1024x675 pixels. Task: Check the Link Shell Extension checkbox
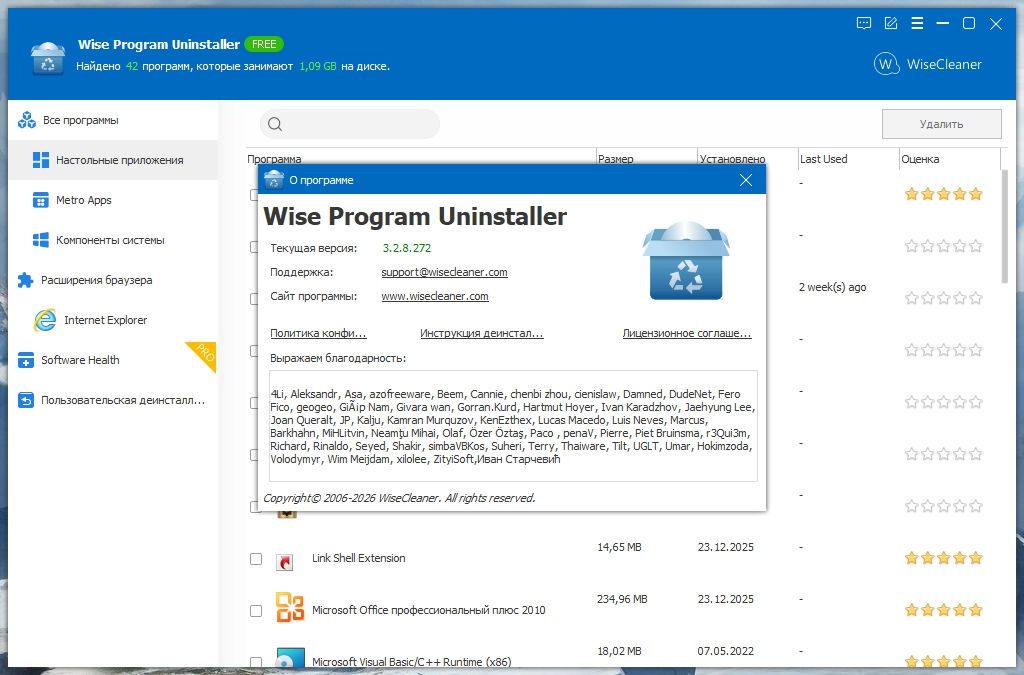point(256,559)
